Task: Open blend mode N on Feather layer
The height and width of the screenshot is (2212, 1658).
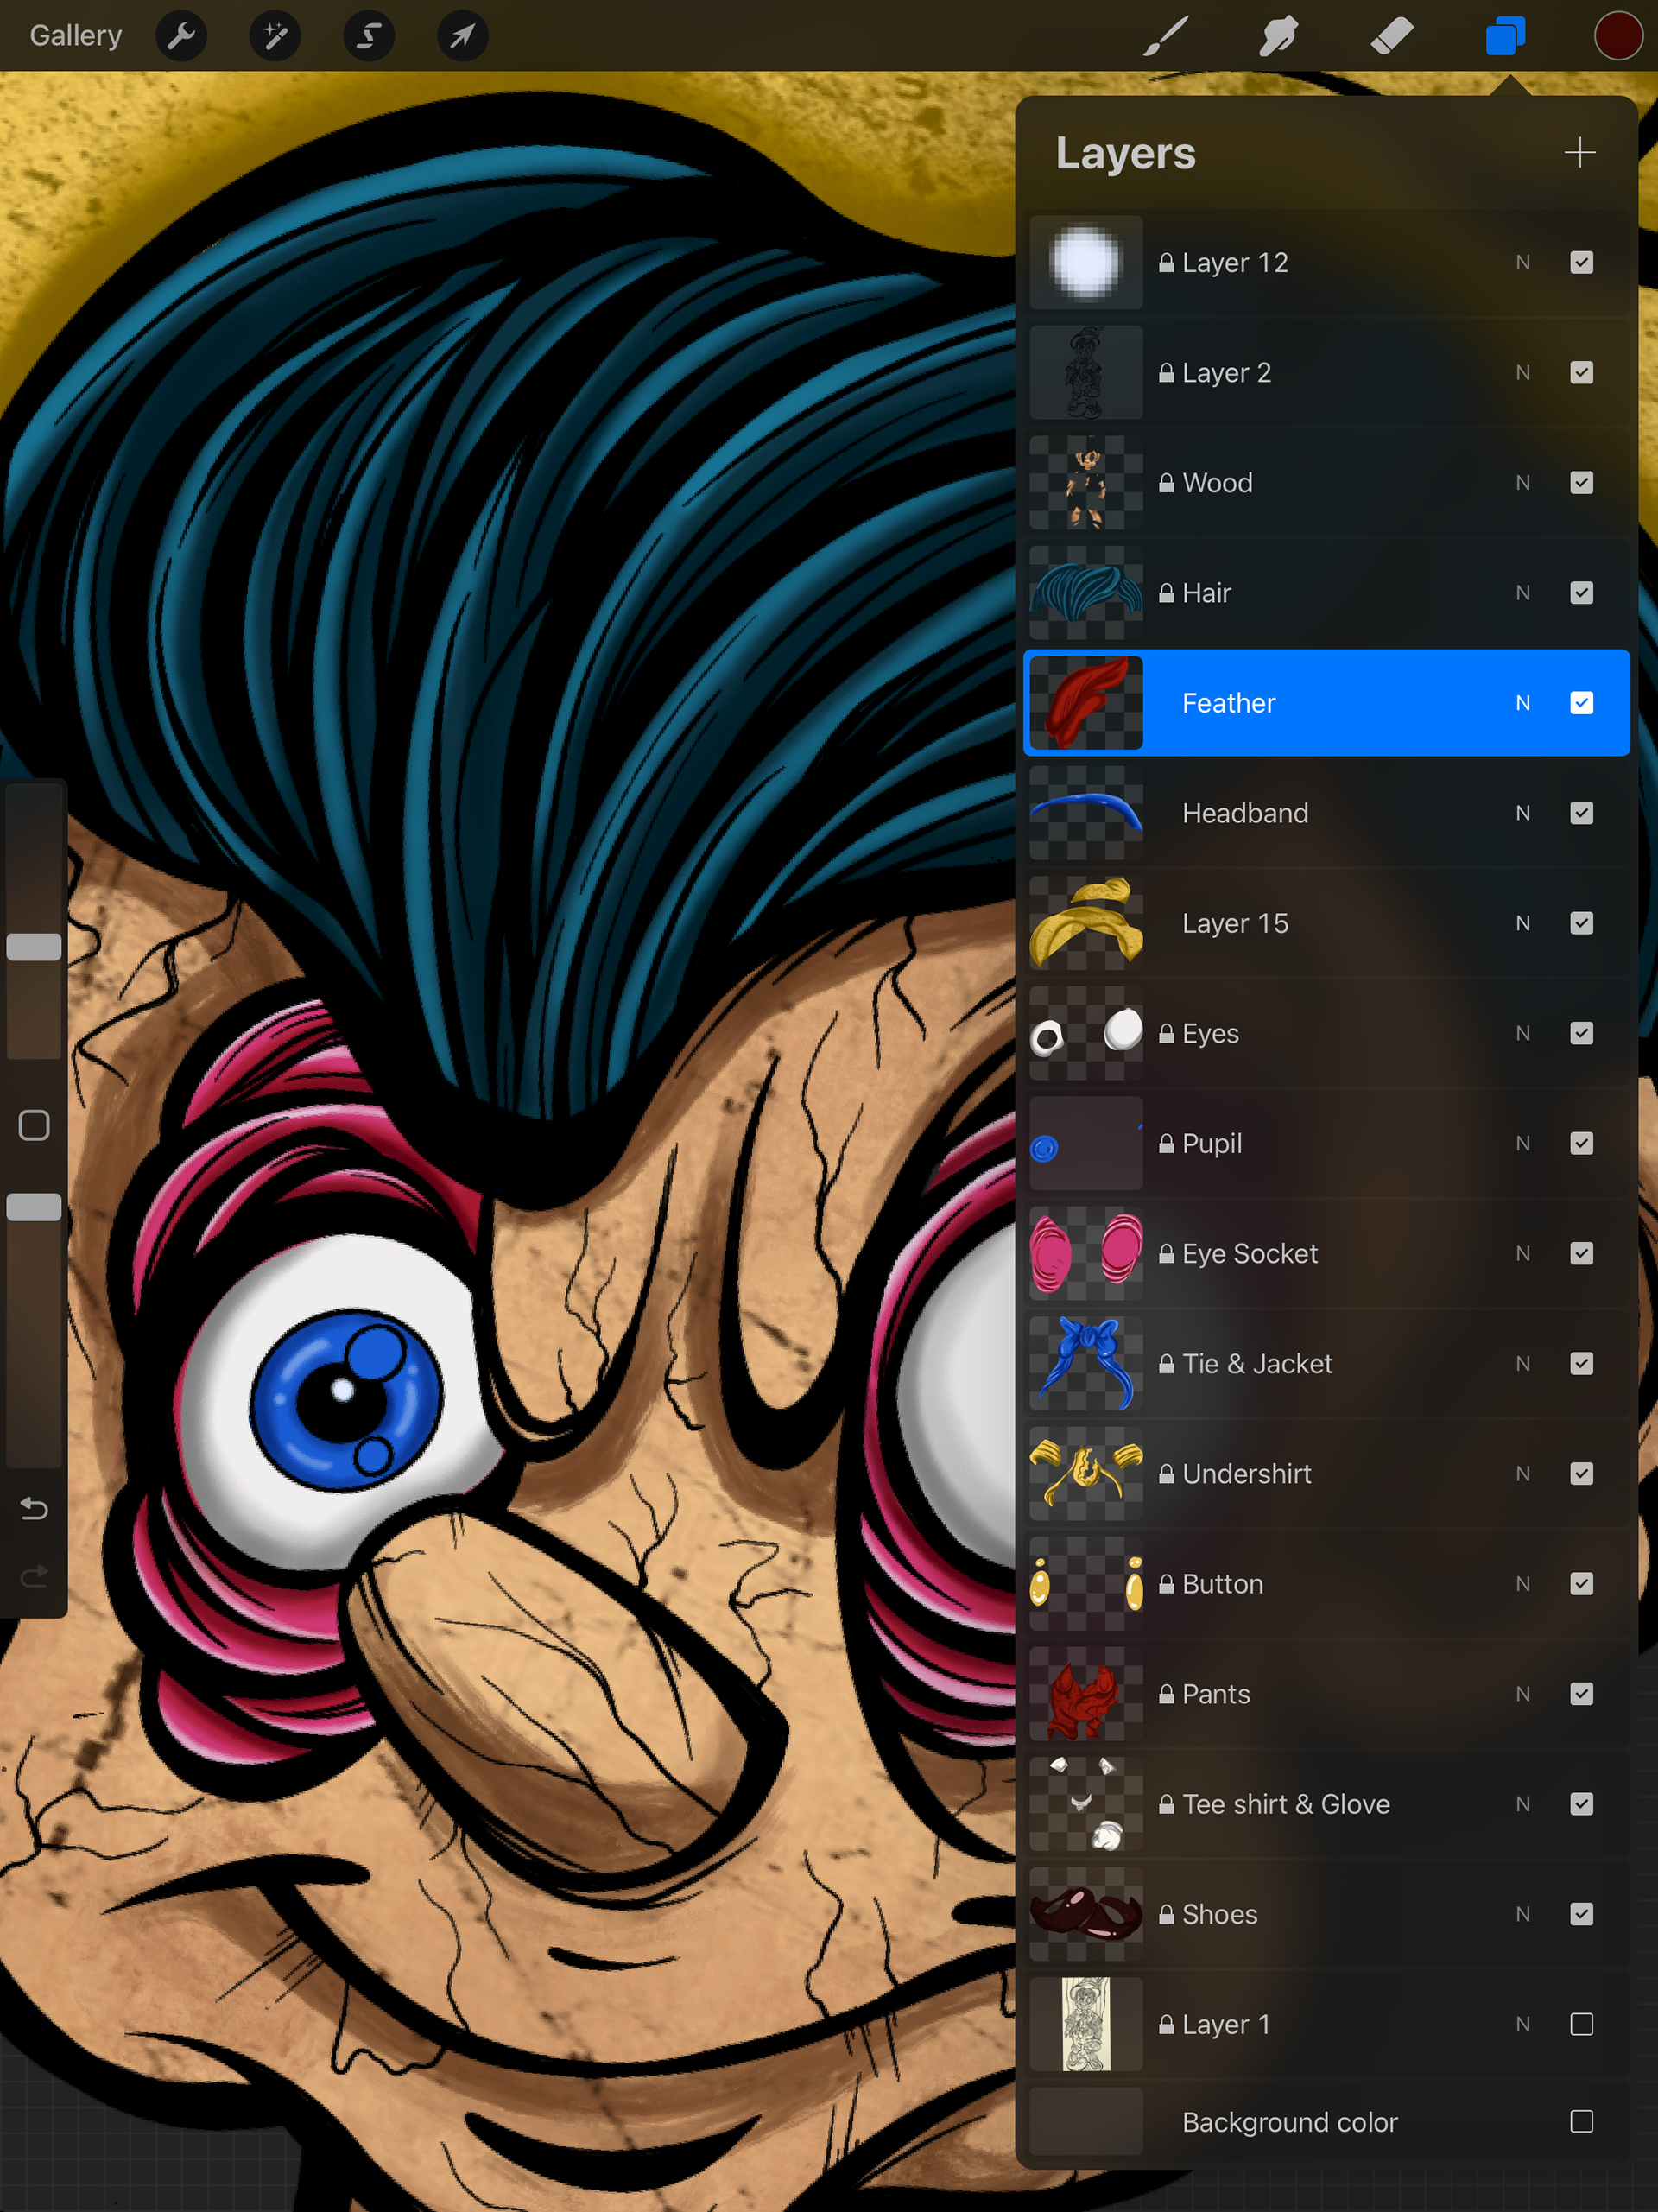Action: (x=1522, y=703)
